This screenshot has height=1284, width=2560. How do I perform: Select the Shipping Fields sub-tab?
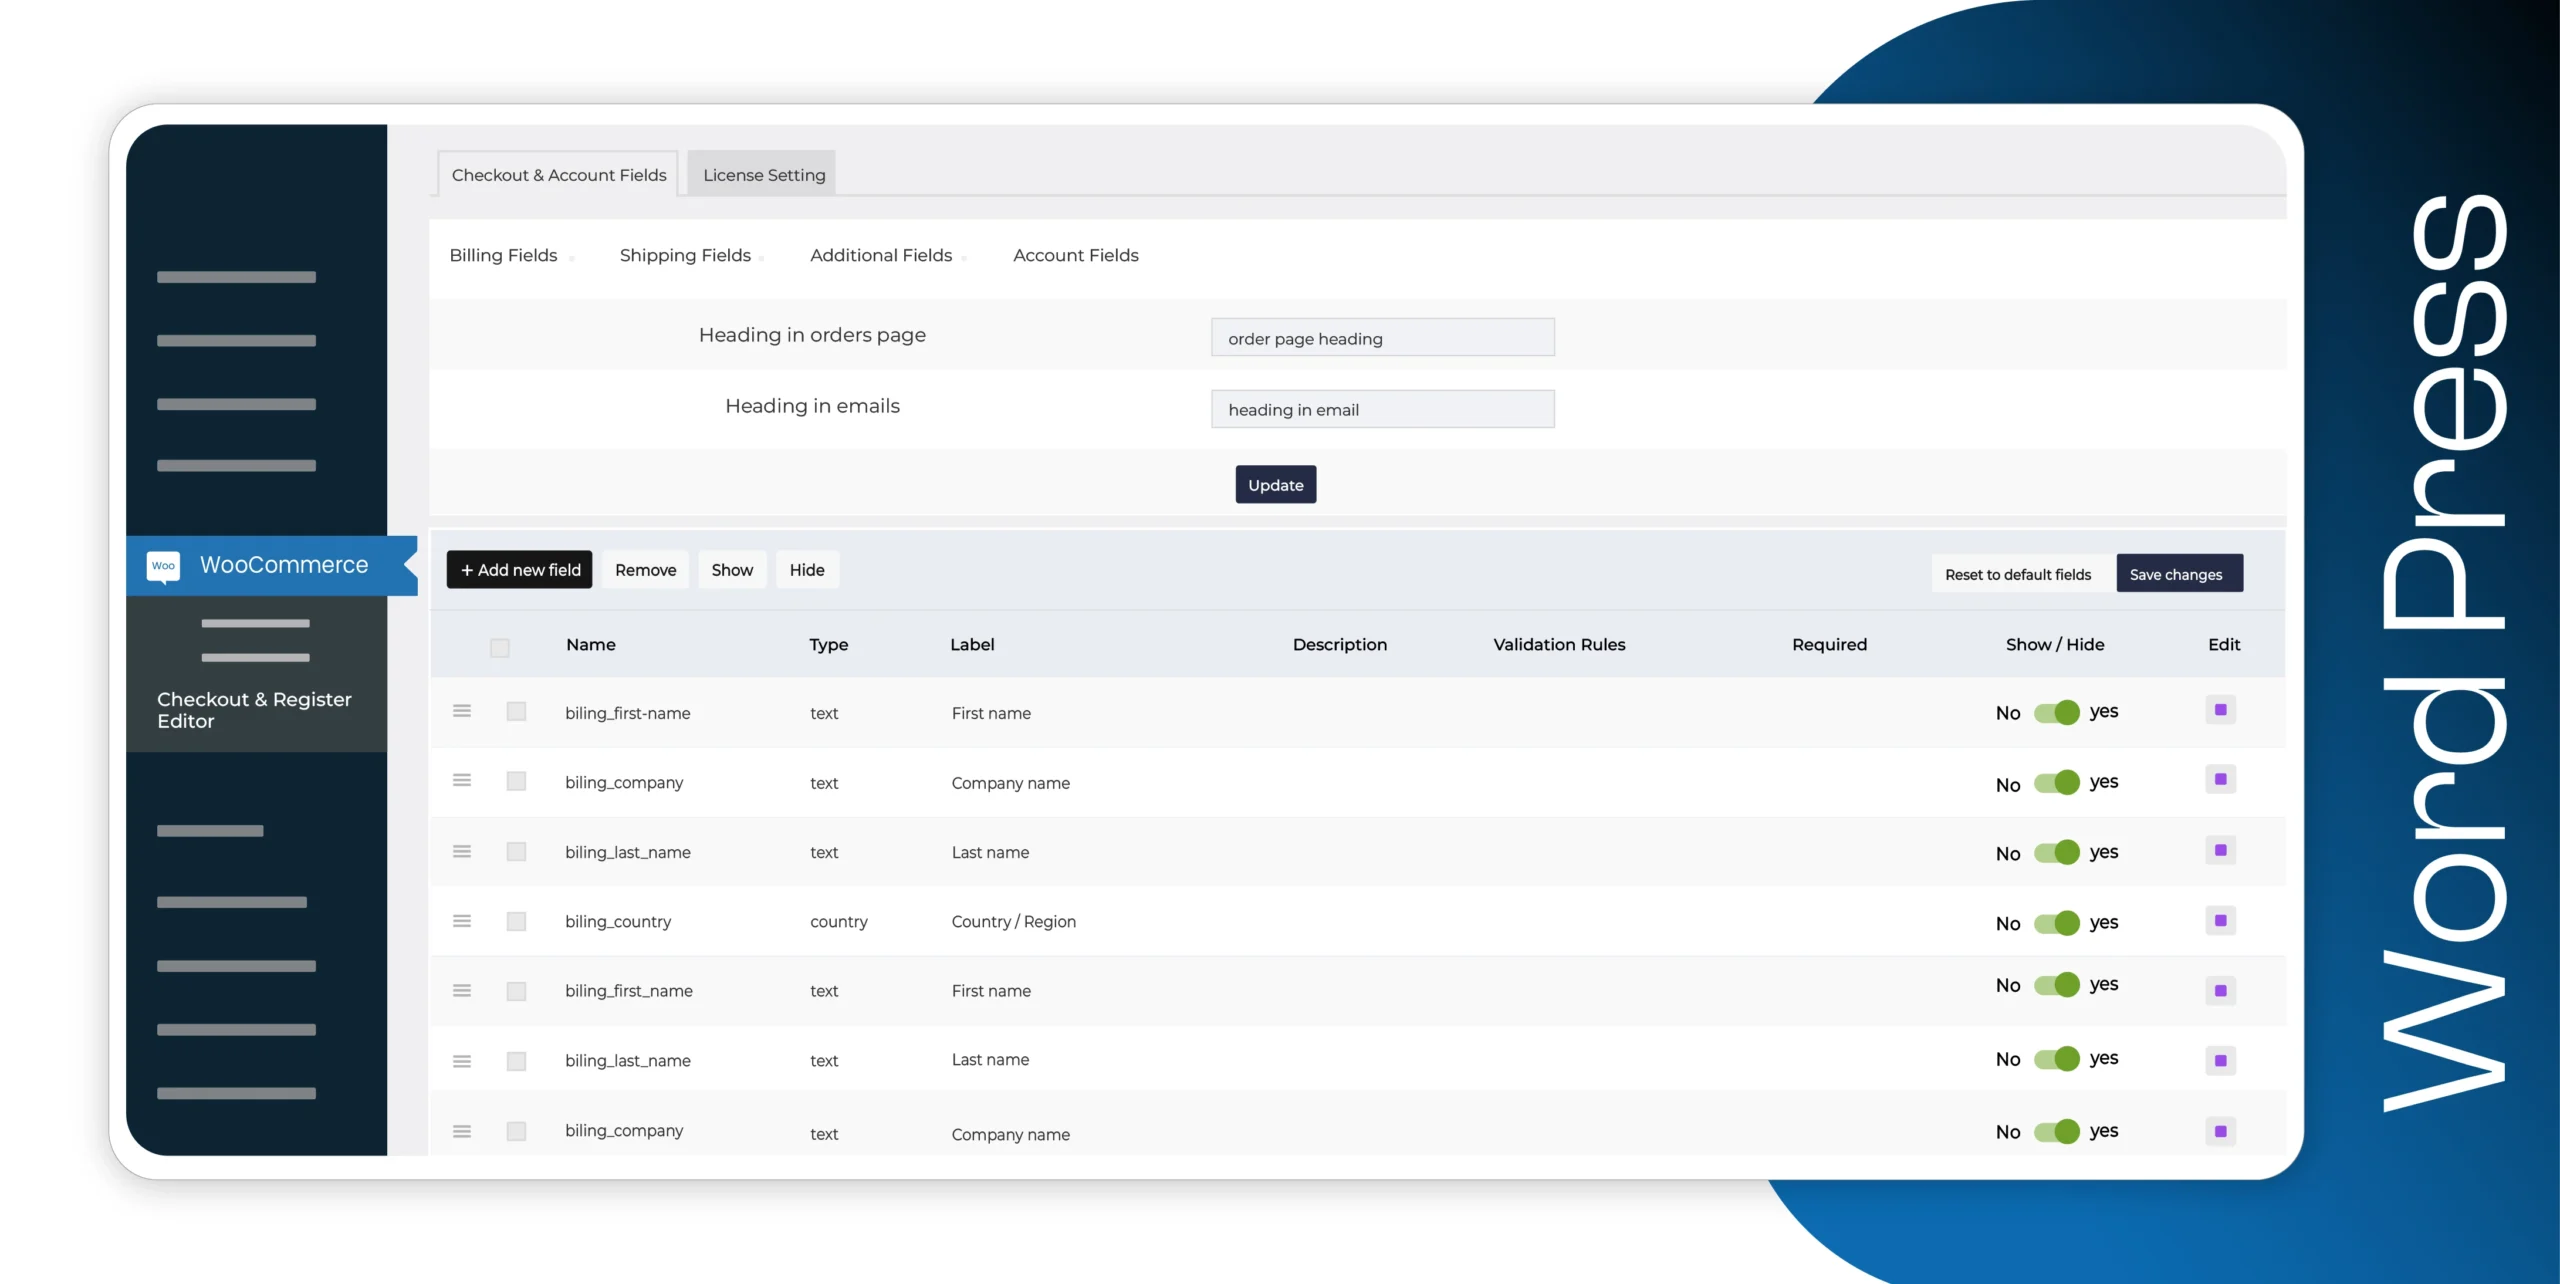685,255
